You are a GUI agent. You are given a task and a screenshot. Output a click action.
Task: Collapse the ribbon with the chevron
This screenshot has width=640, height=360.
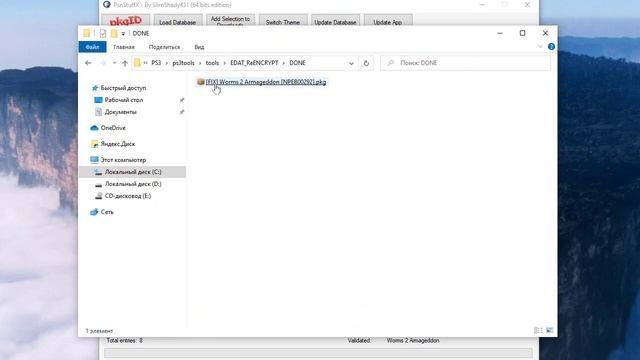[540, 47]
